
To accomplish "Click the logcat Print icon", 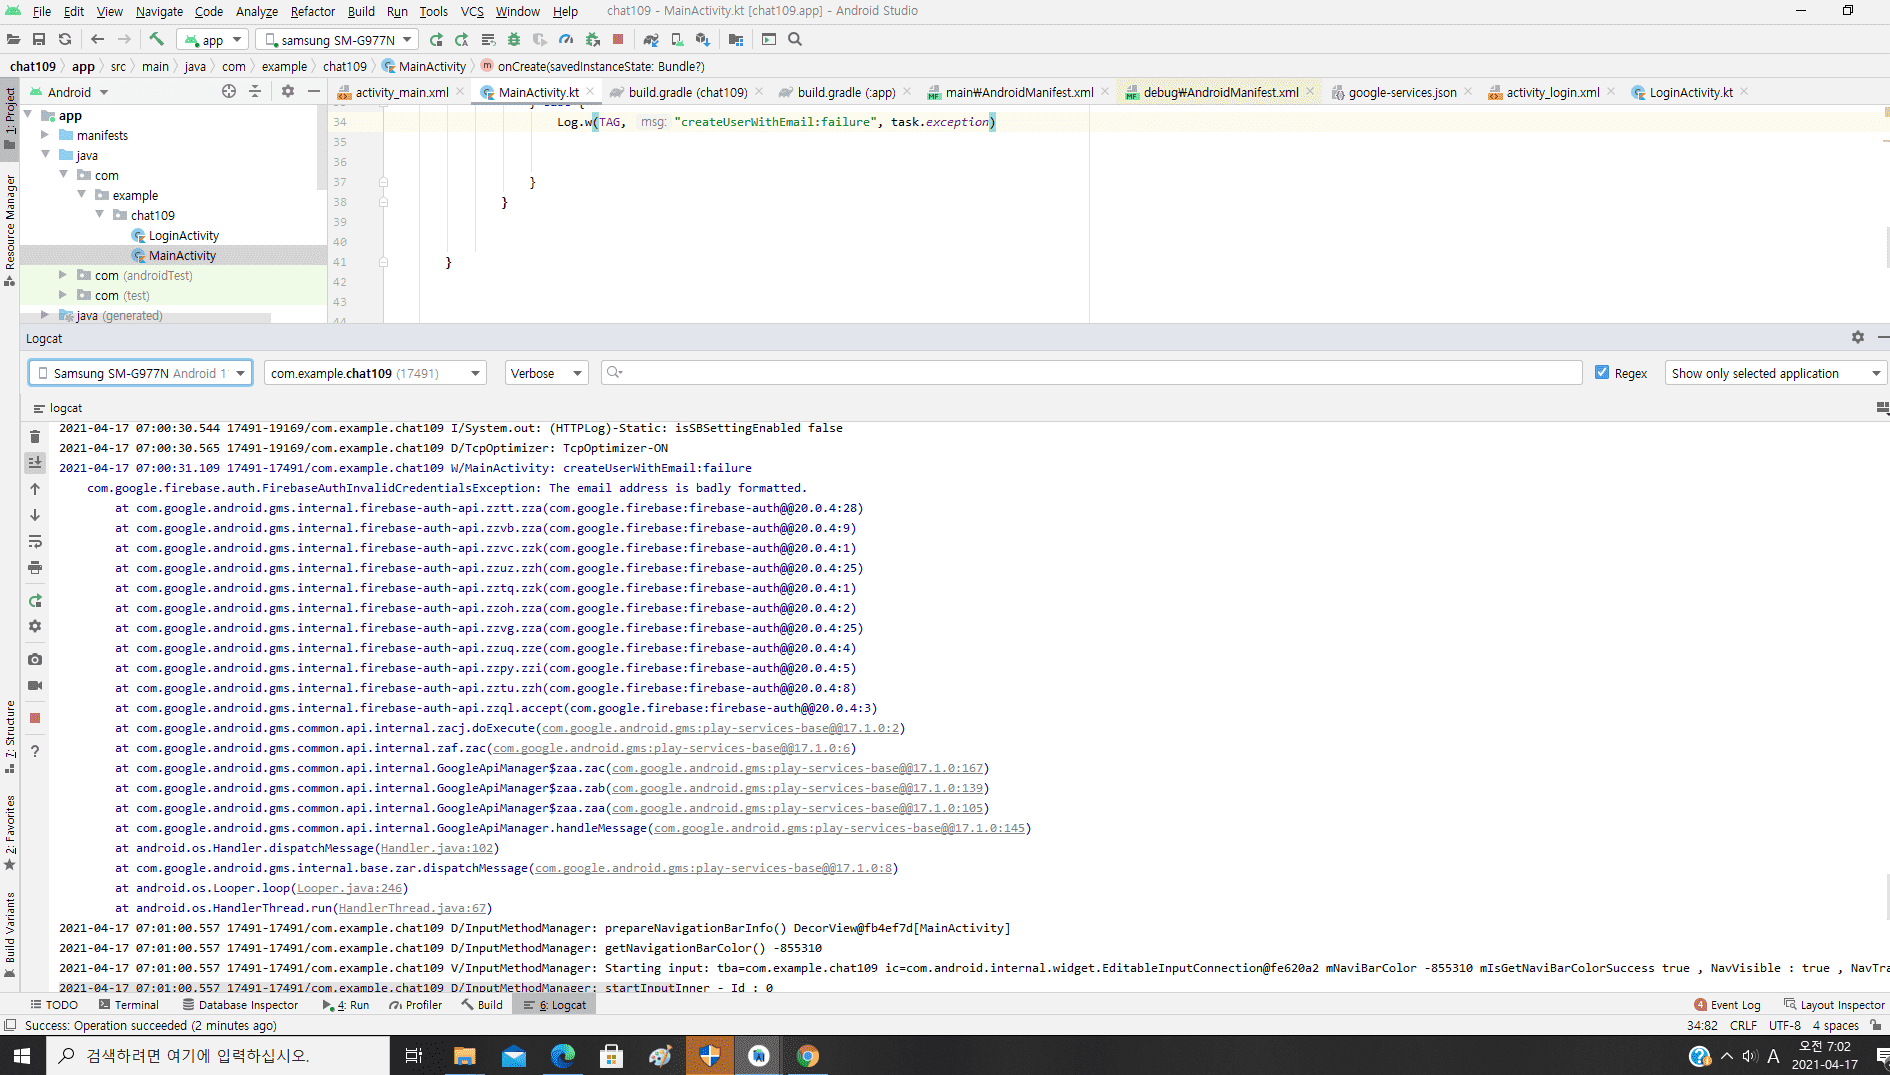I will 35,567.
